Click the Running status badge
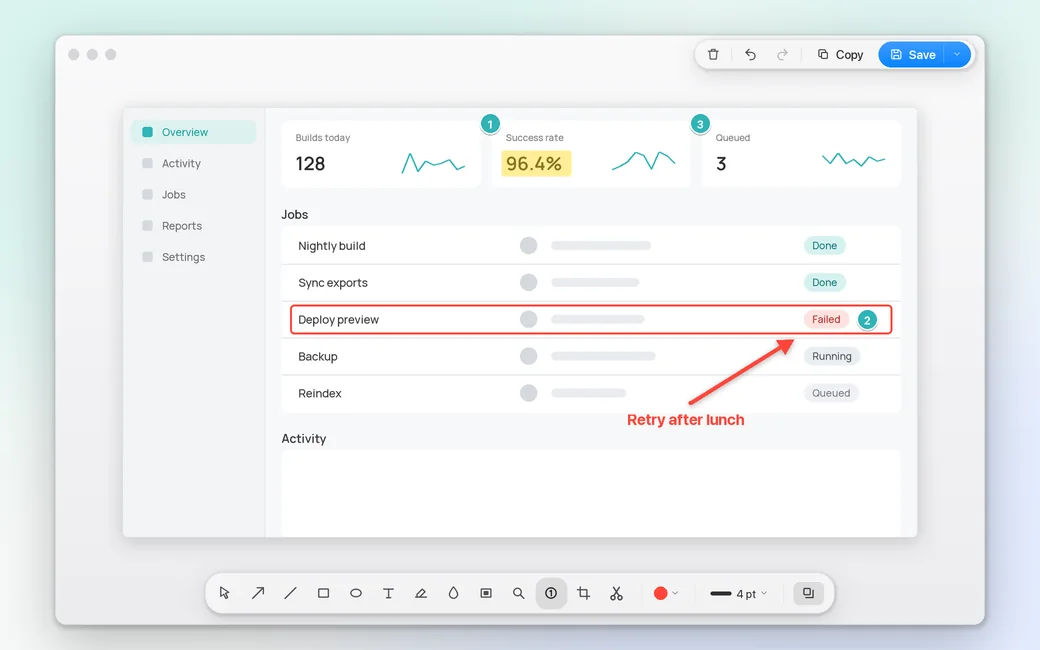 [832, 356]
